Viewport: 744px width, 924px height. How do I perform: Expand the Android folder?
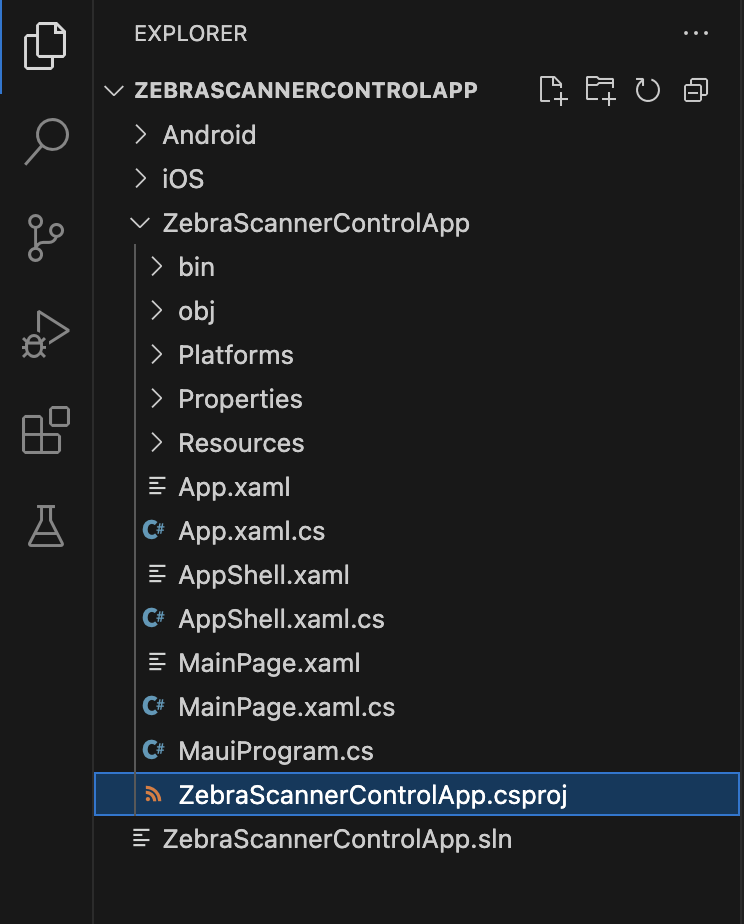point(209,135)
